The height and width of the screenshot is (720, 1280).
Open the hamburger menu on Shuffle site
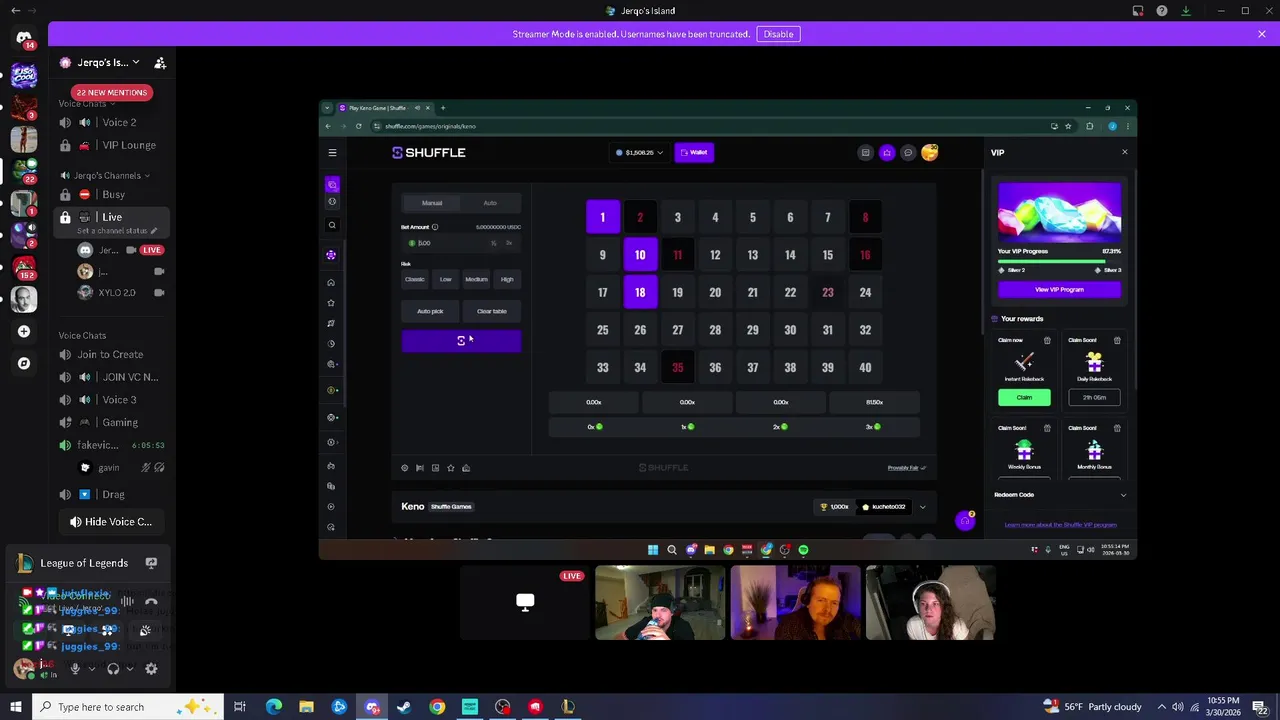(332, 153)
